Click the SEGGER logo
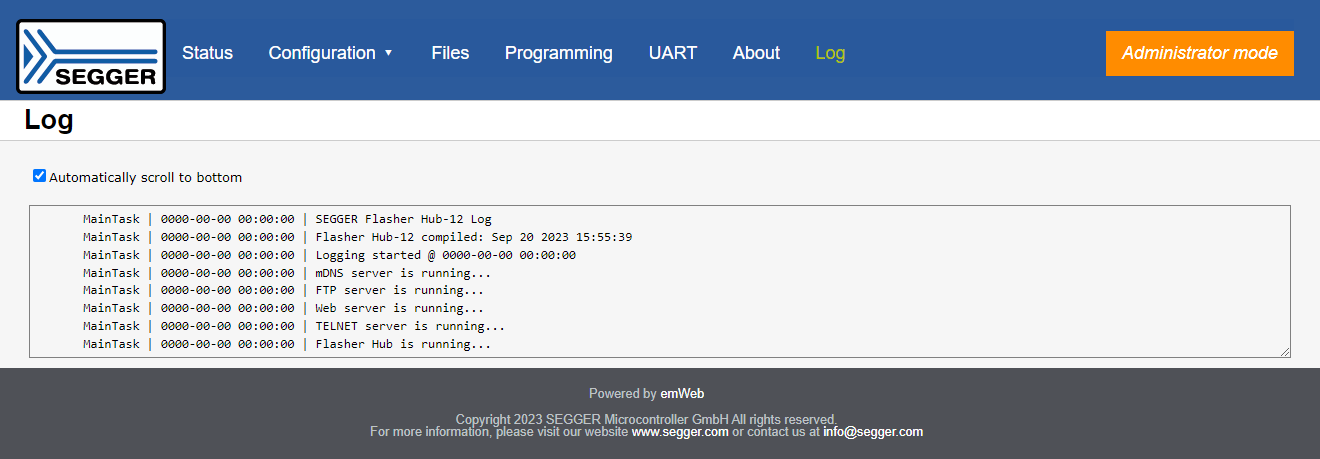 pyautogui.click(x=91, y=56)
